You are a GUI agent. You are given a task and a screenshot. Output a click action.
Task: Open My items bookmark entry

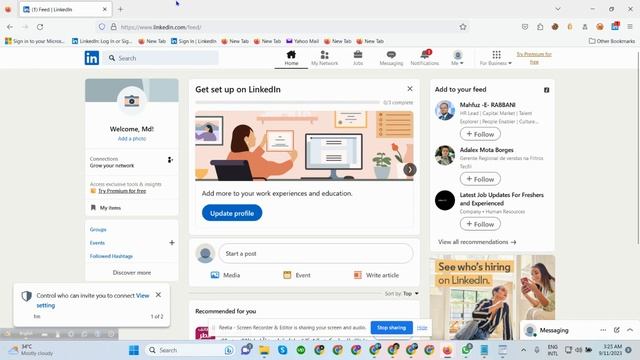coord(106,208)
